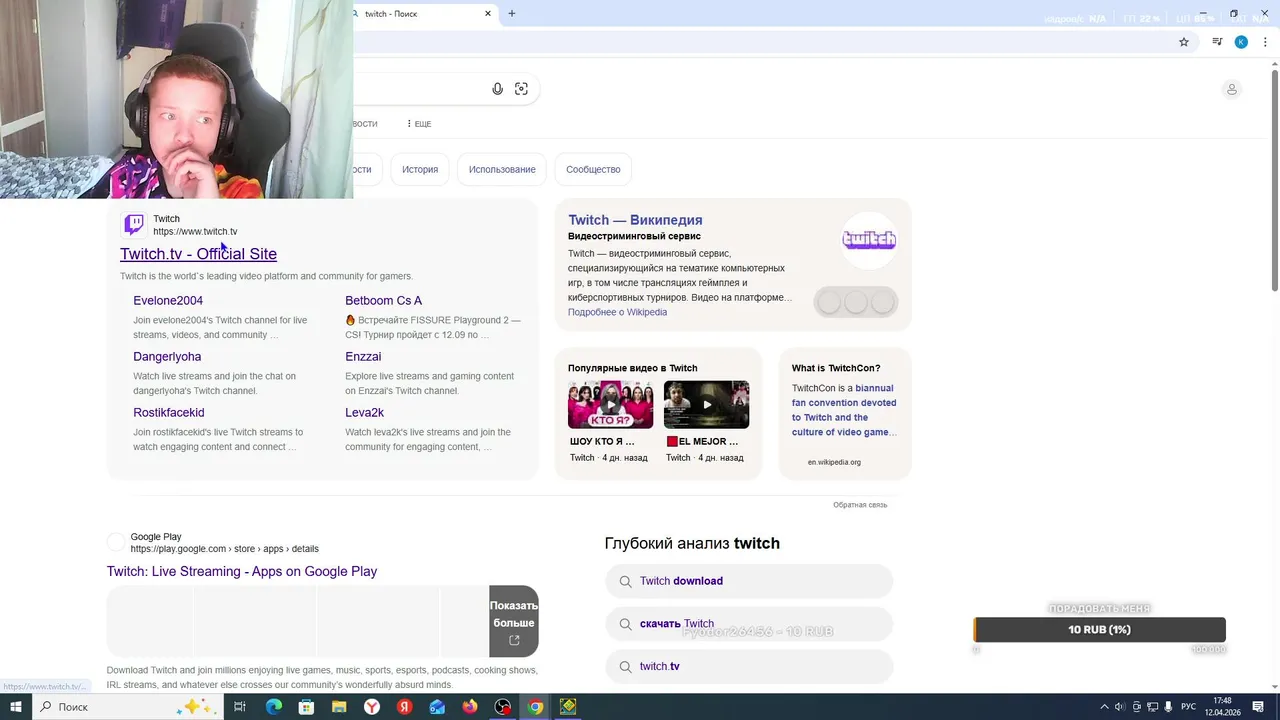Click the 10 RUB (1%) donation progress bar
Viewport: 1280px width, 720px height.
(x=1099, y=629)
